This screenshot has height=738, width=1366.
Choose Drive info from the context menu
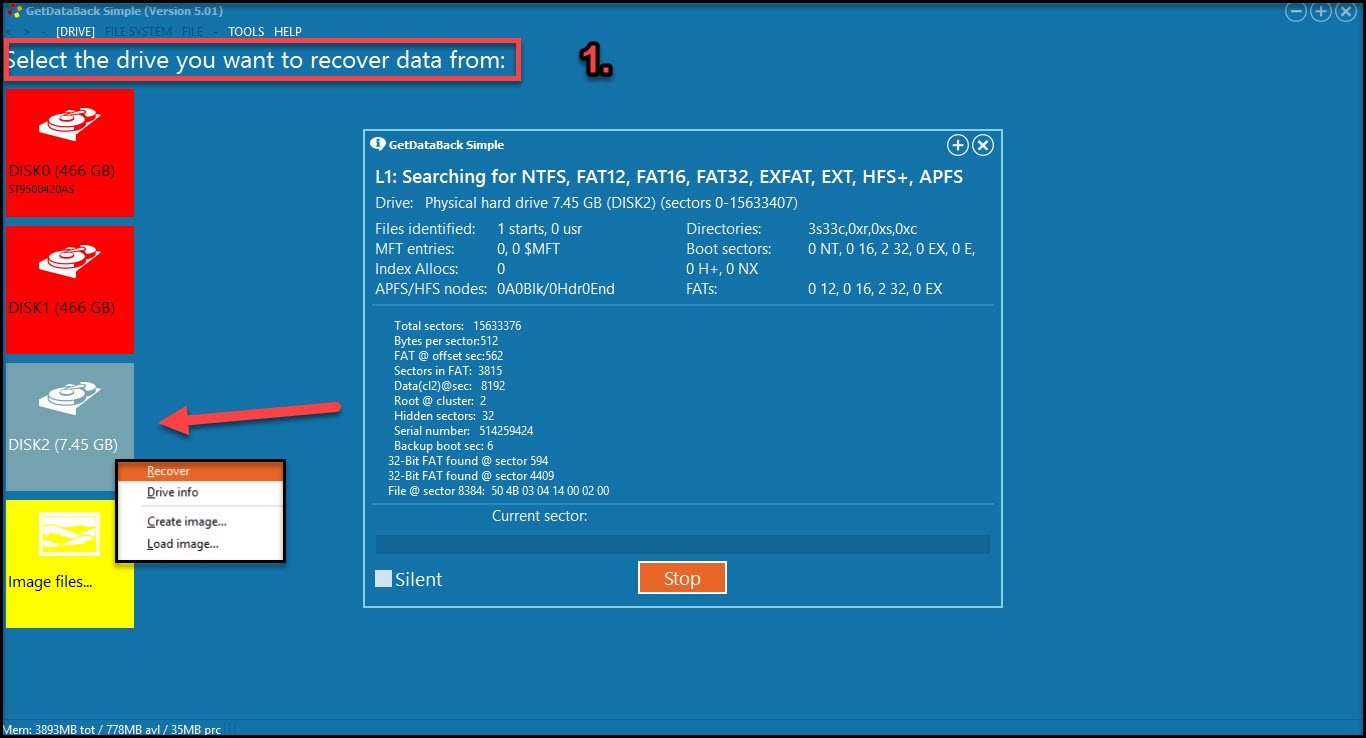coord(201,493)
